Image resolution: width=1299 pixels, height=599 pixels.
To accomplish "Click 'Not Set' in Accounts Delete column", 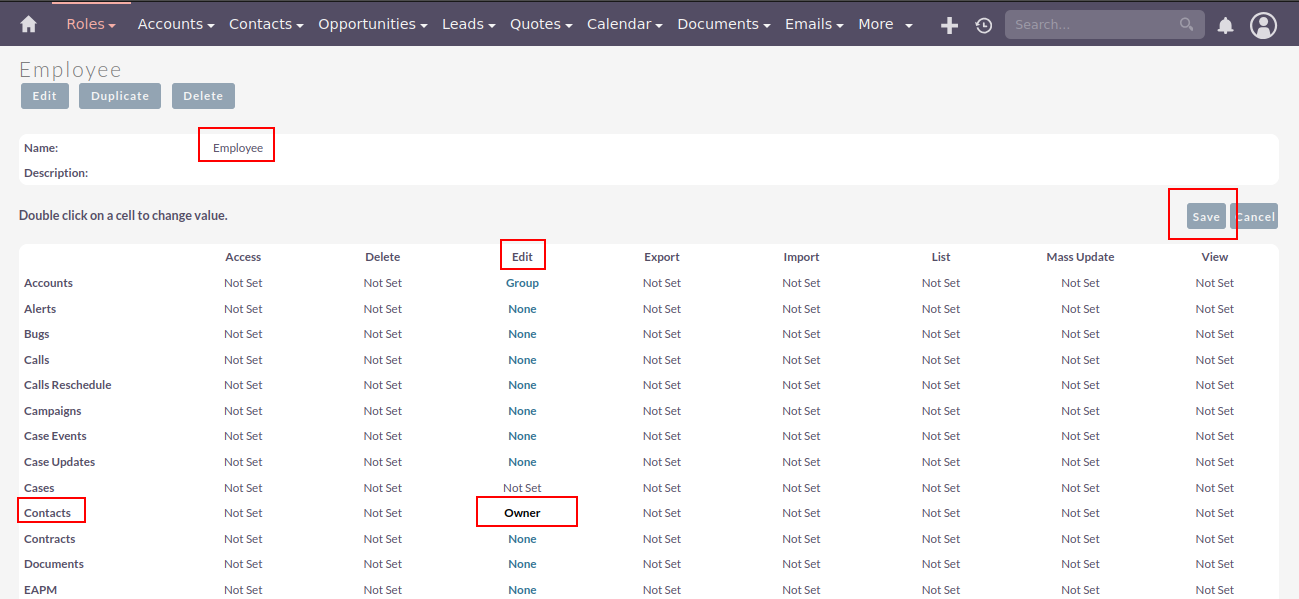I will [x=383, y=283].
